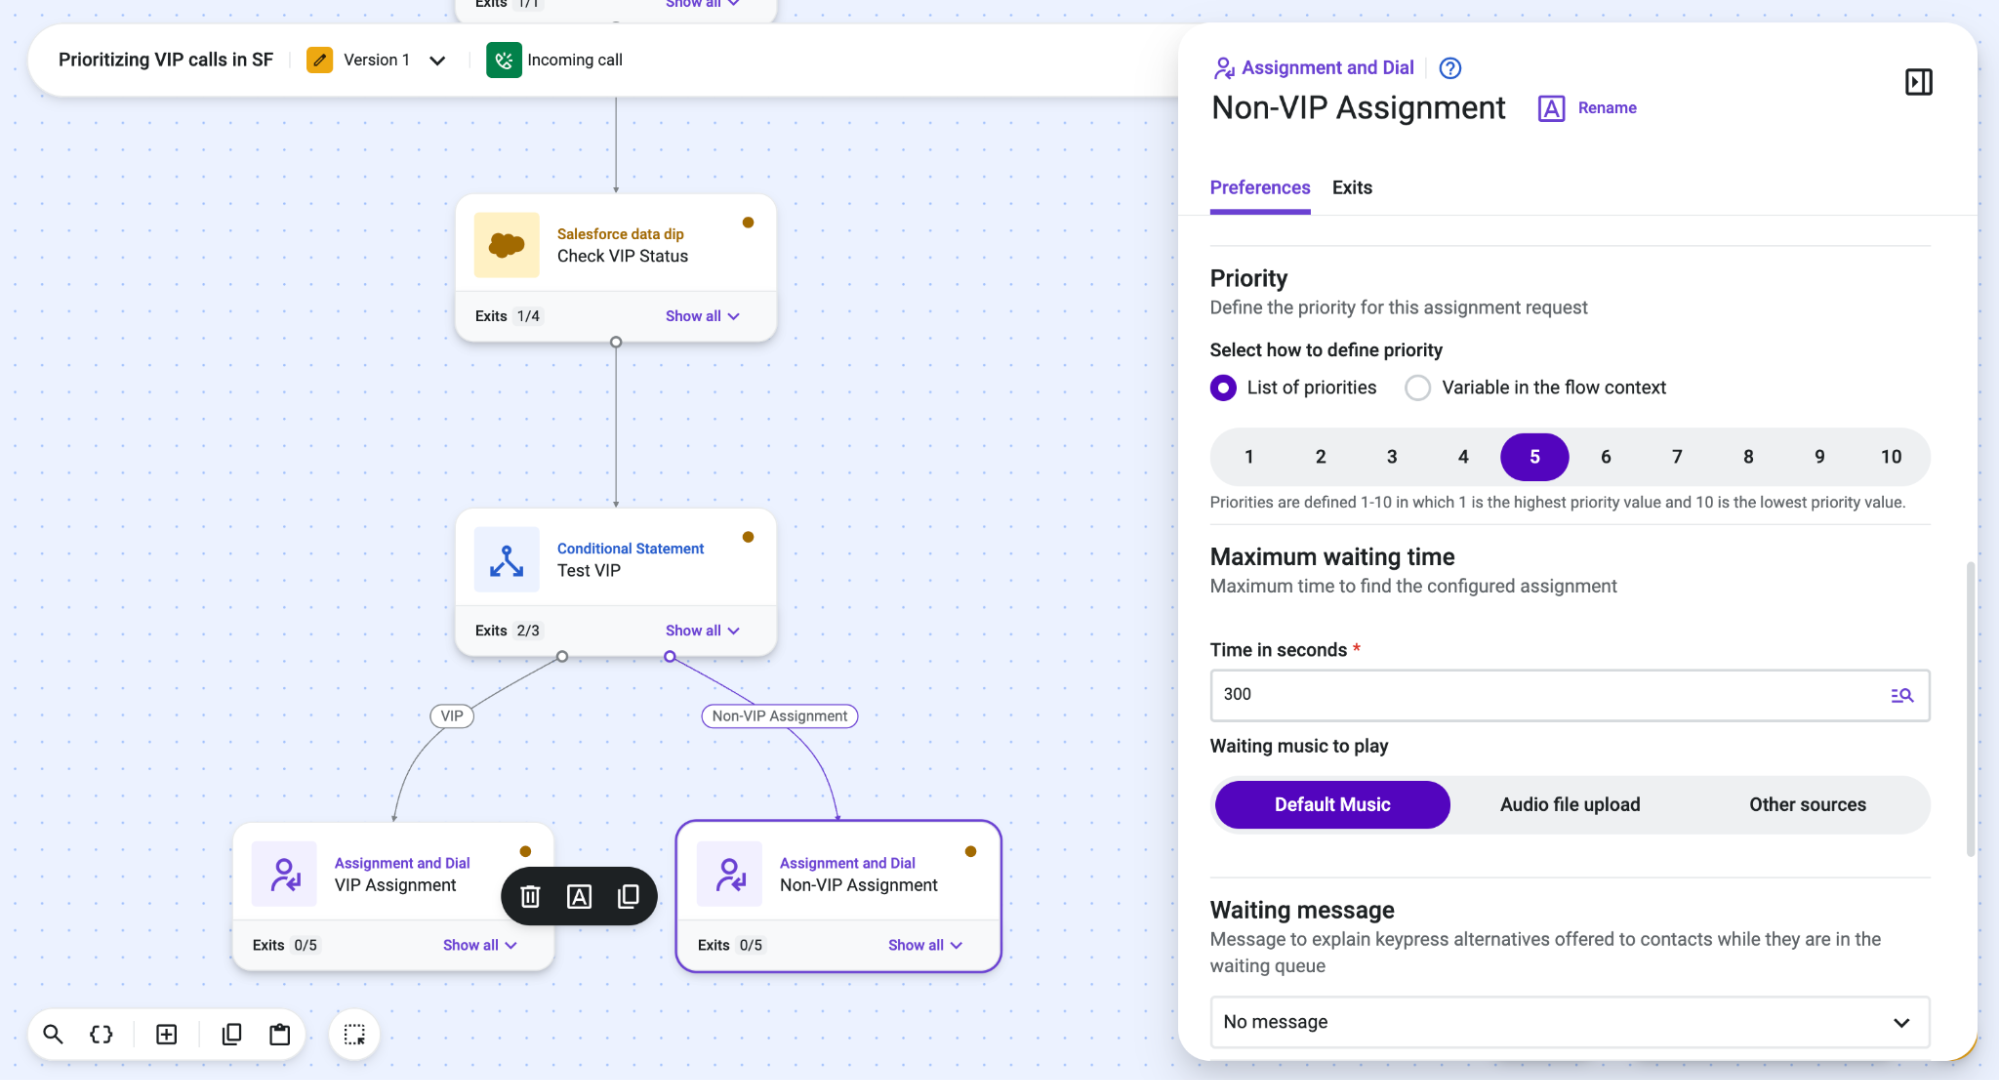Expand Show all on Non-VIP Assignment node

tap(924, 945)
